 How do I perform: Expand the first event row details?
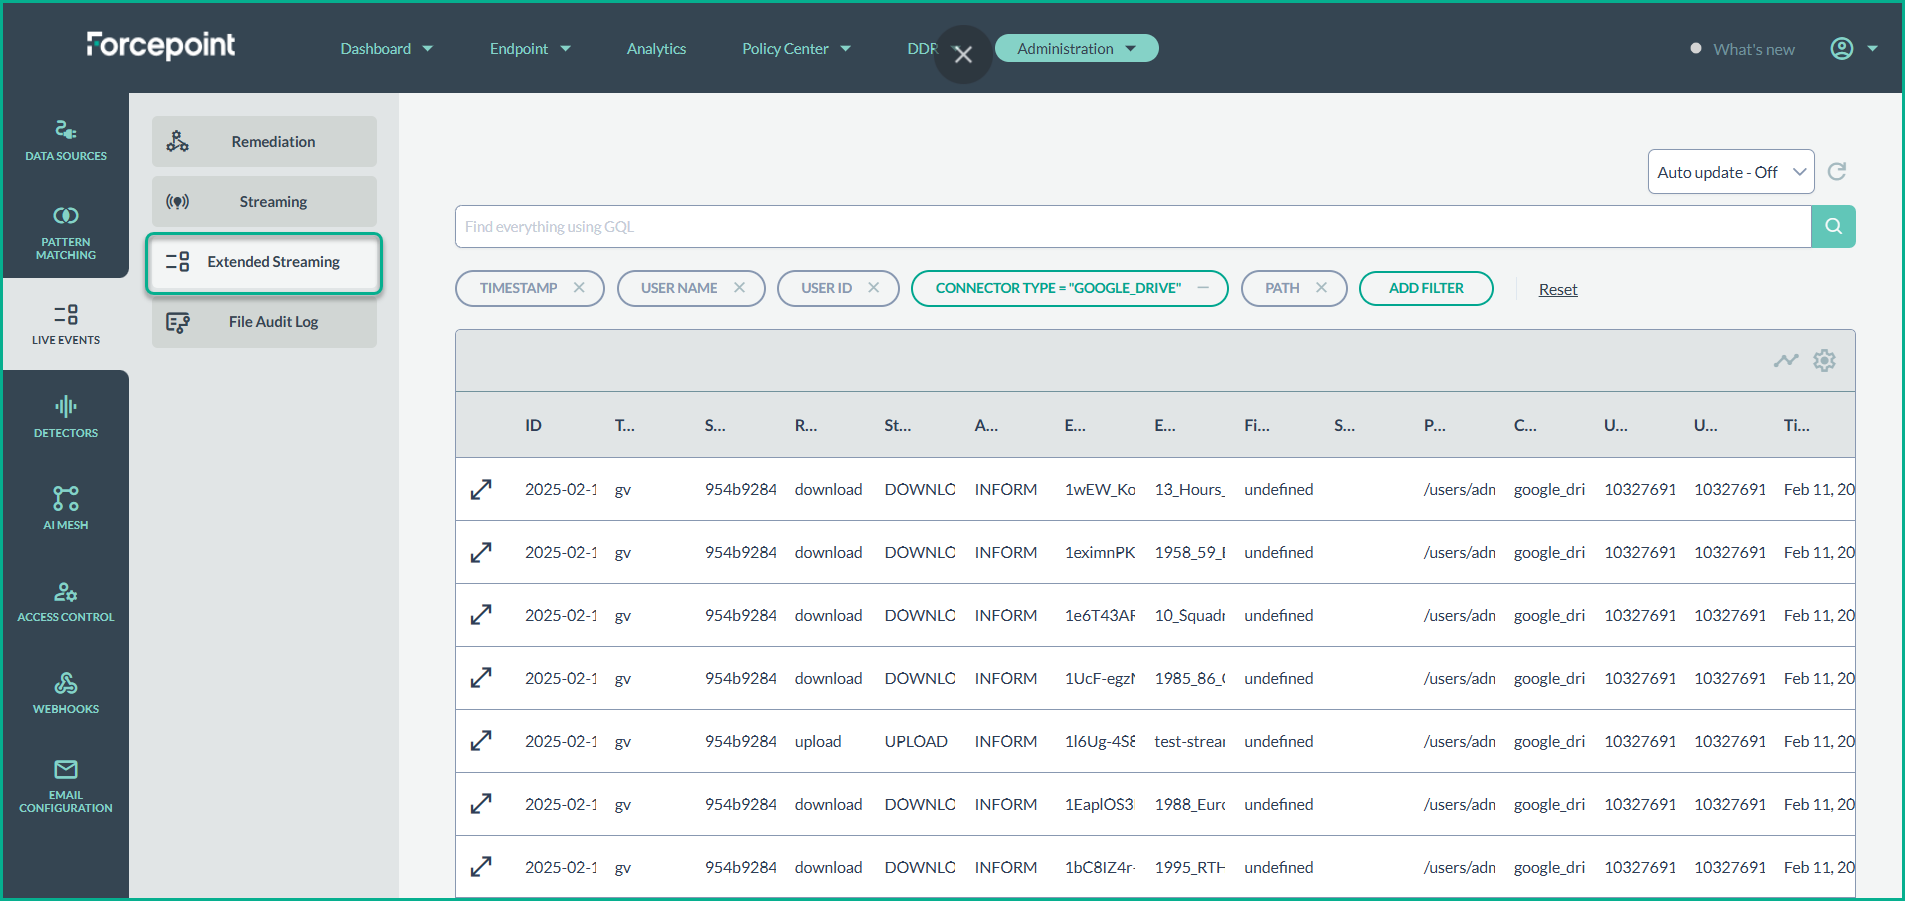[x=481, y=490]
